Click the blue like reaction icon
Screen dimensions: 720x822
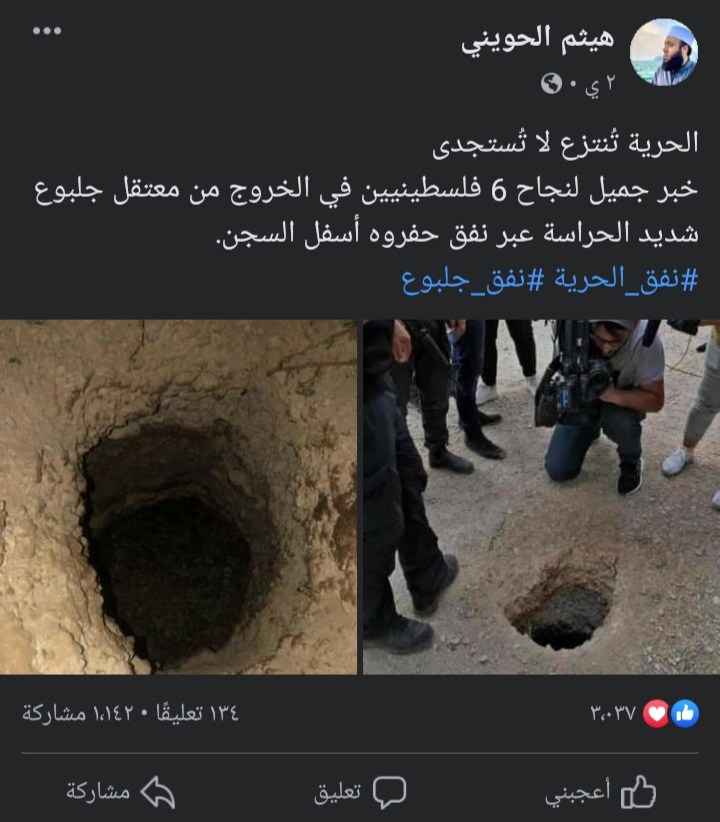(685, 713)
